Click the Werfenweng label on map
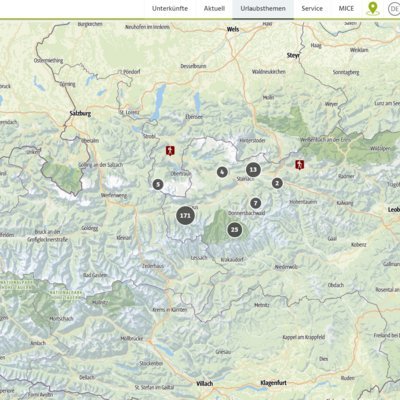 pyautogui.click(x=114, y=195)
